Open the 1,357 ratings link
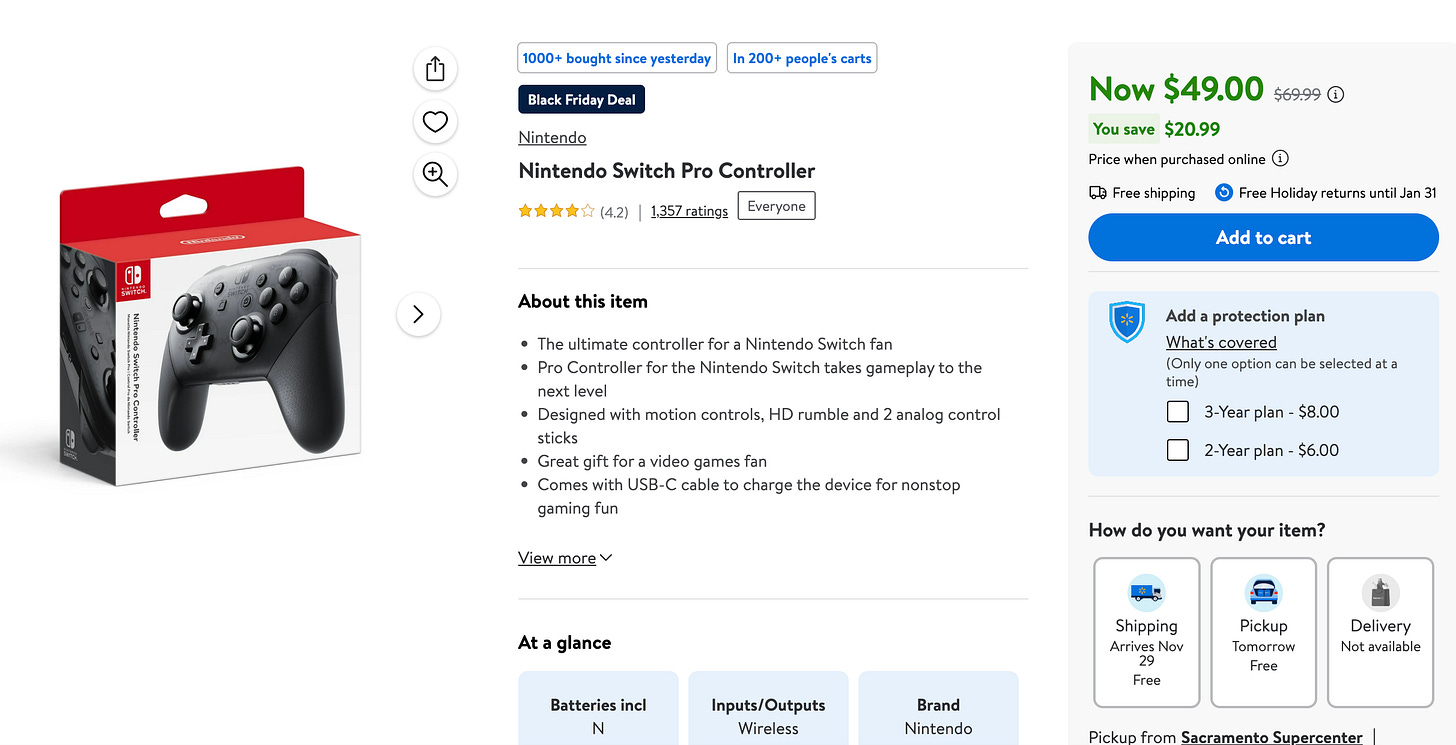Image resolution: width=1456 pixels, height=745 pixels. coord(689,211)
